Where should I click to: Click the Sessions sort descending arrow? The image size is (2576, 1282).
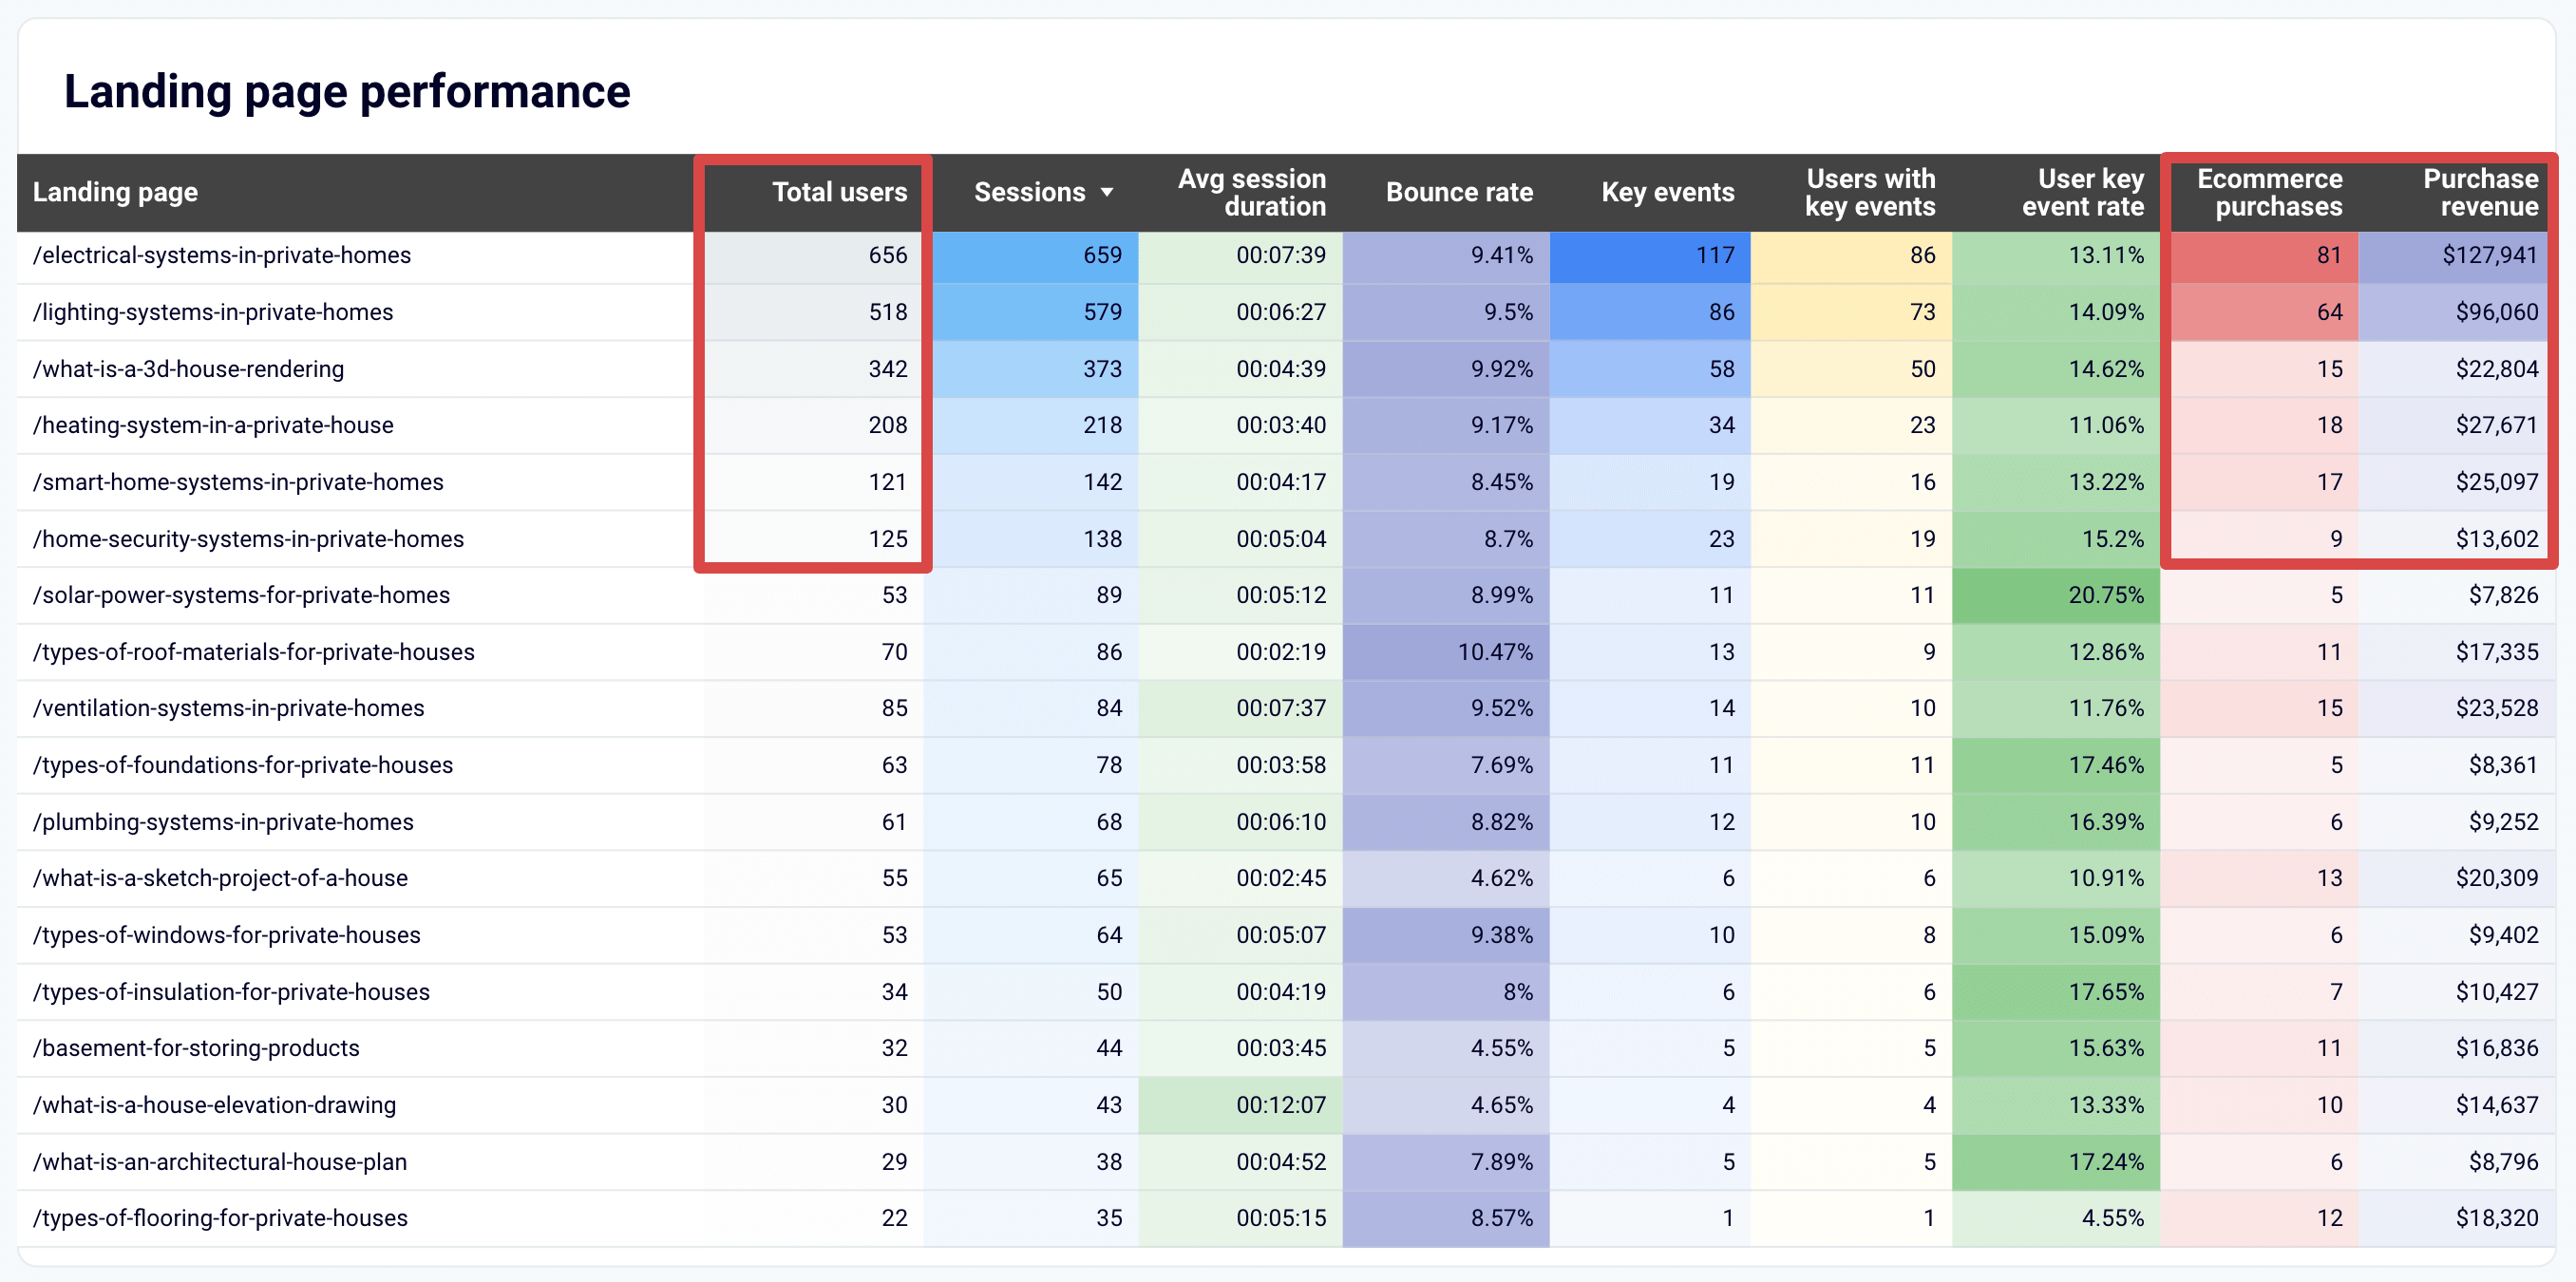1107,192
